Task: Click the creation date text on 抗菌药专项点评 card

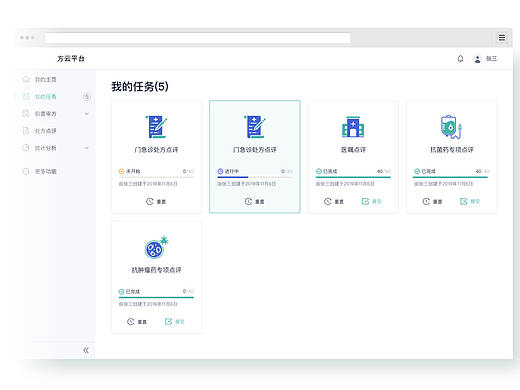Action: coord(443,184)
